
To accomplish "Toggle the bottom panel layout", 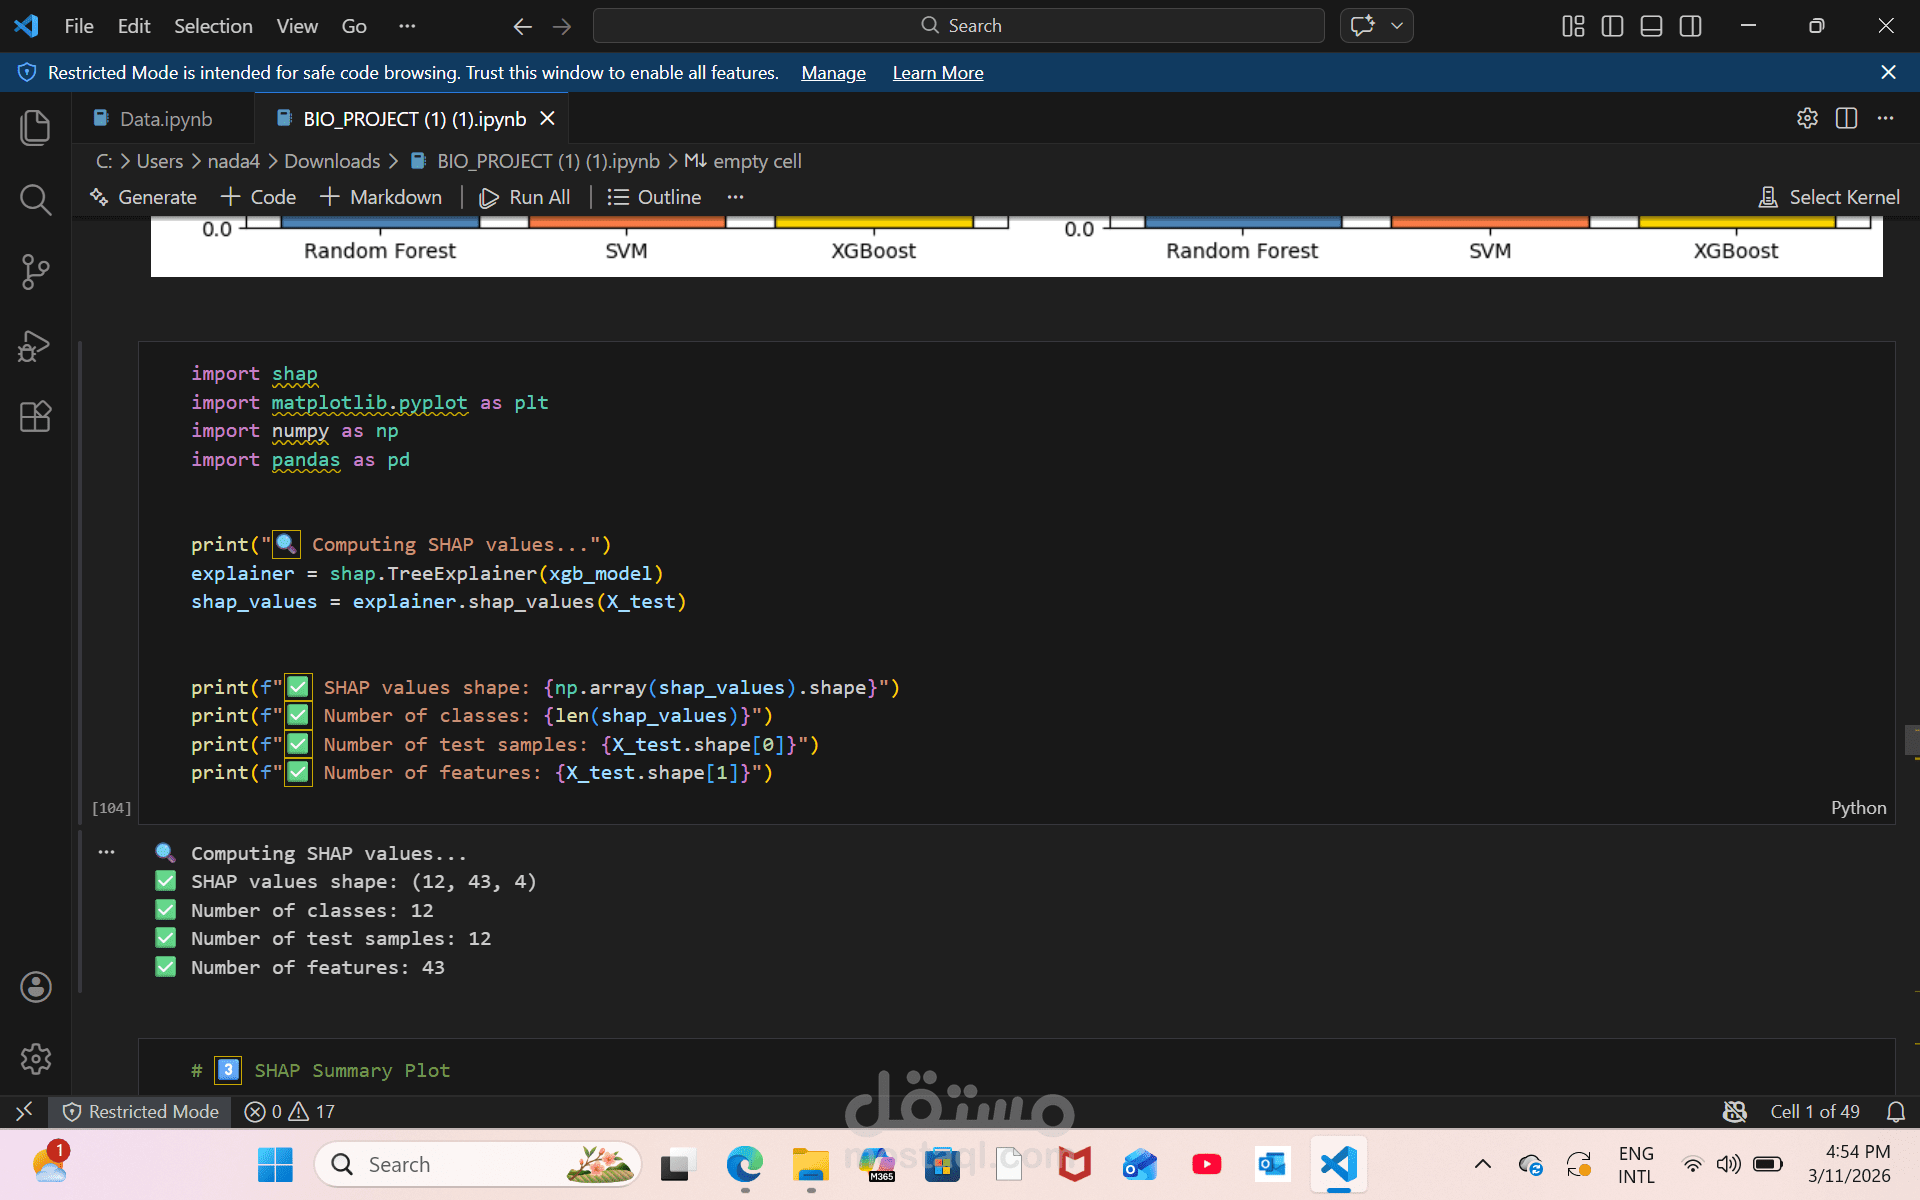I will click(1651, 26).
